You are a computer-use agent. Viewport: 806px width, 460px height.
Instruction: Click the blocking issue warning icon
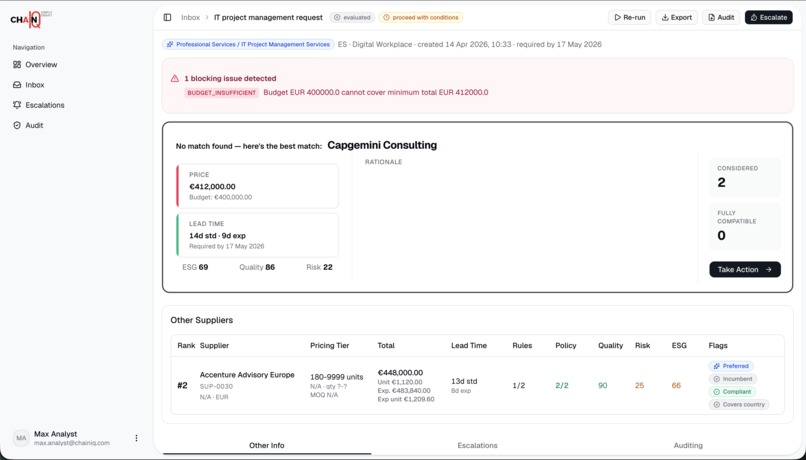tap(175, 79)
